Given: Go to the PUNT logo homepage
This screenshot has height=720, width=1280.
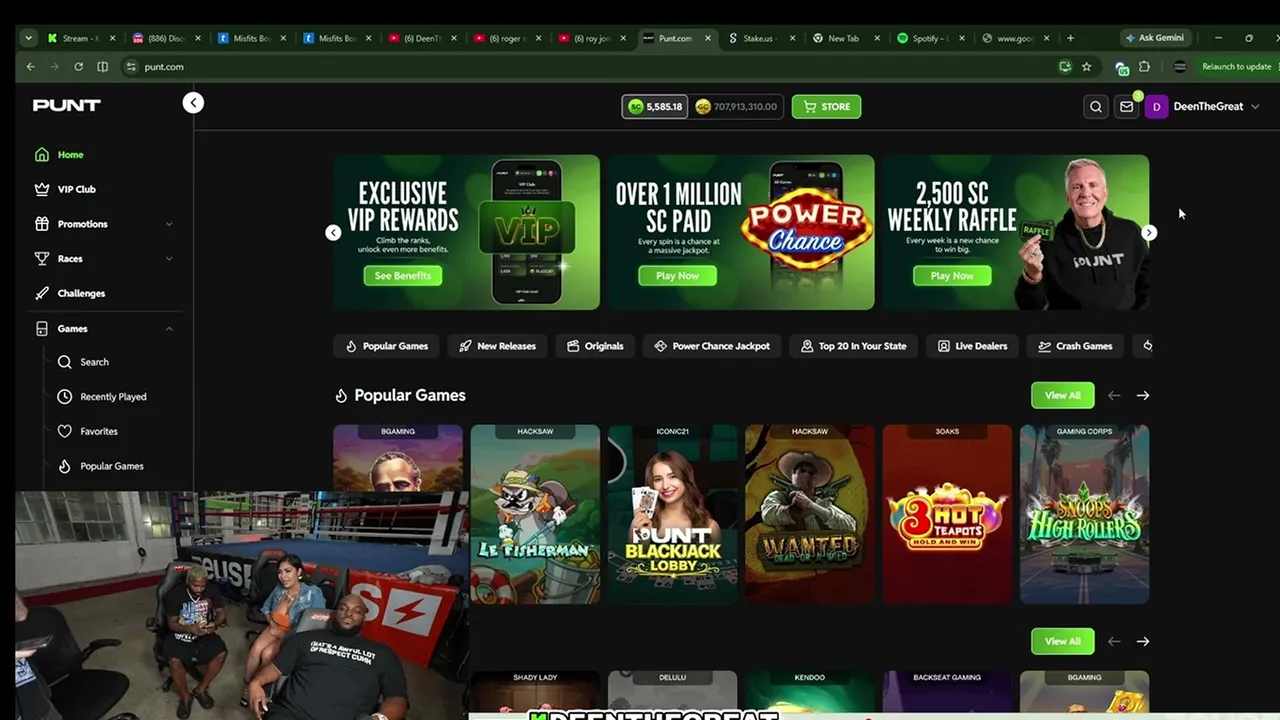Looking at the screenshot, I should coord(67,105).
